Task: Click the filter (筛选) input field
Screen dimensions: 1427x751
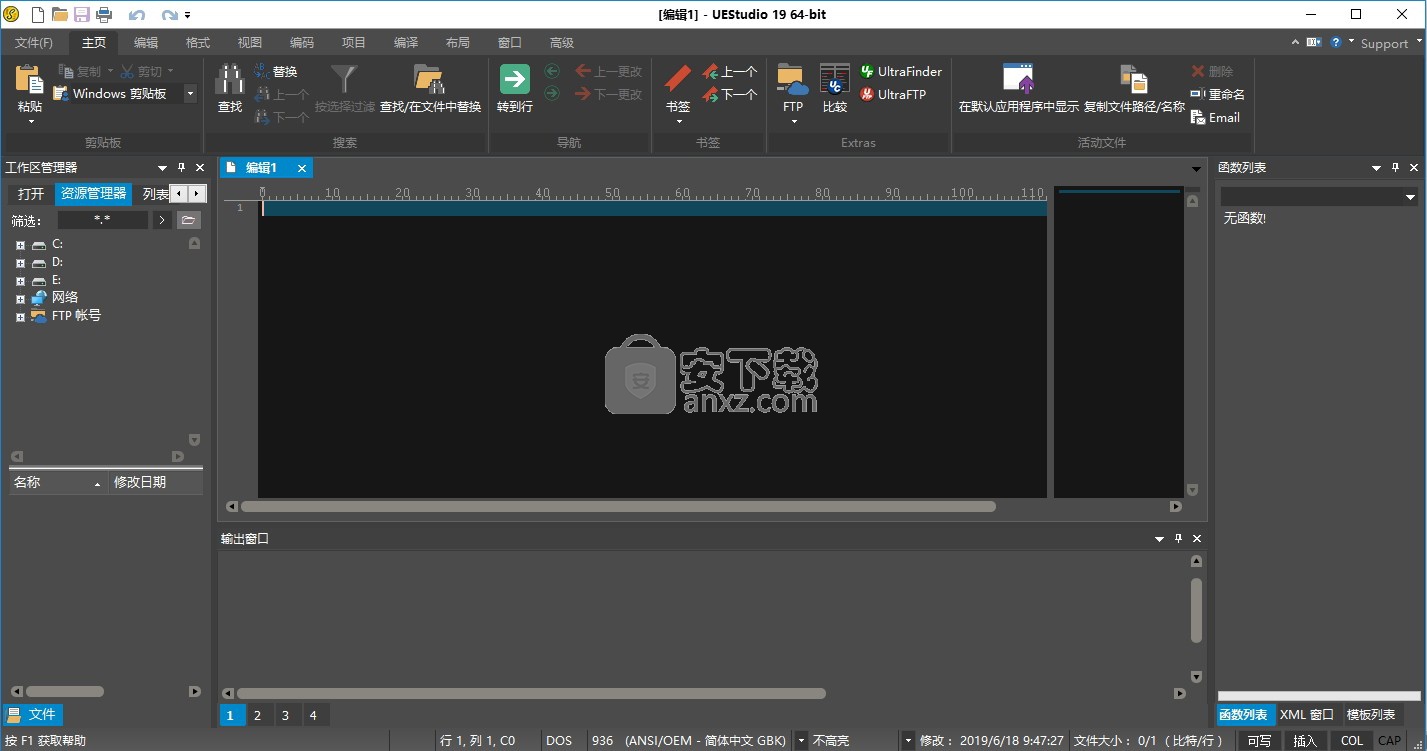Action: tap(102, 220)
